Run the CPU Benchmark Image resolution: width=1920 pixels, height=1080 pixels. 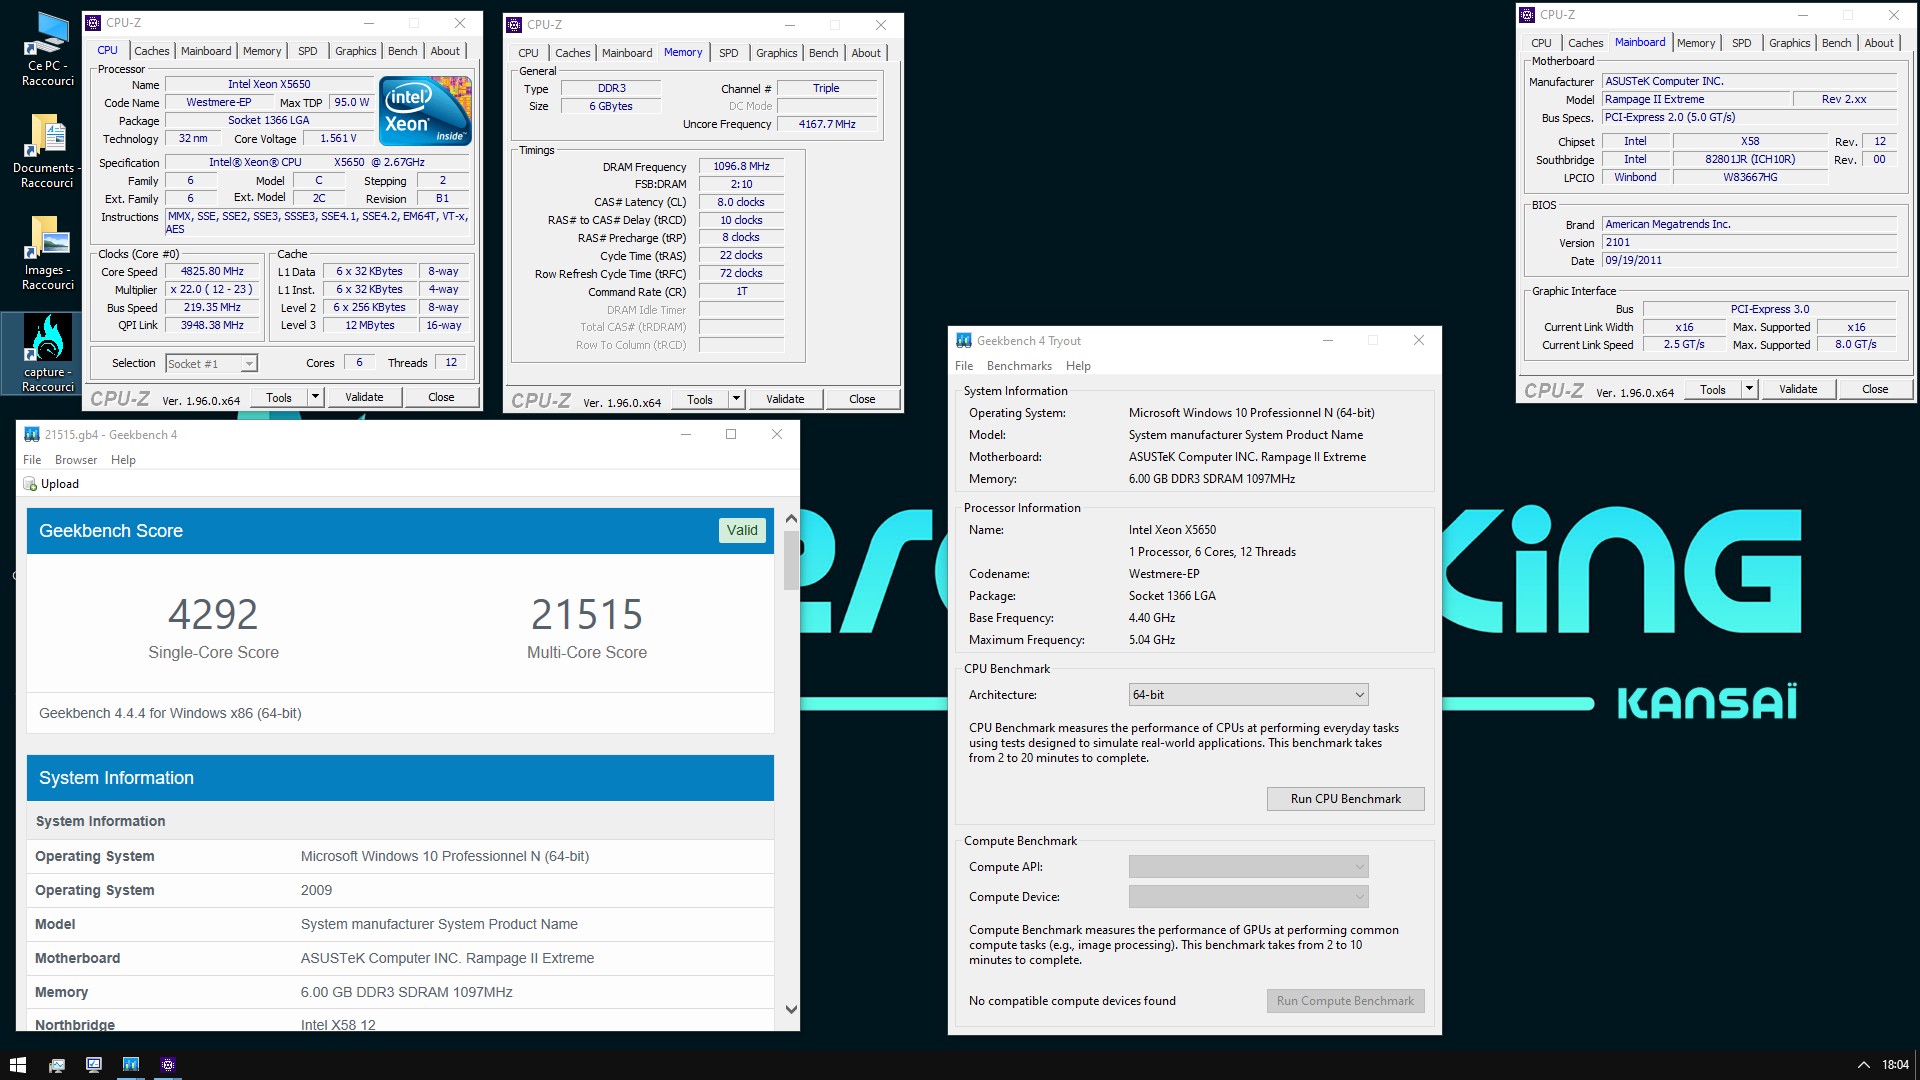(x=1345, y=799)
